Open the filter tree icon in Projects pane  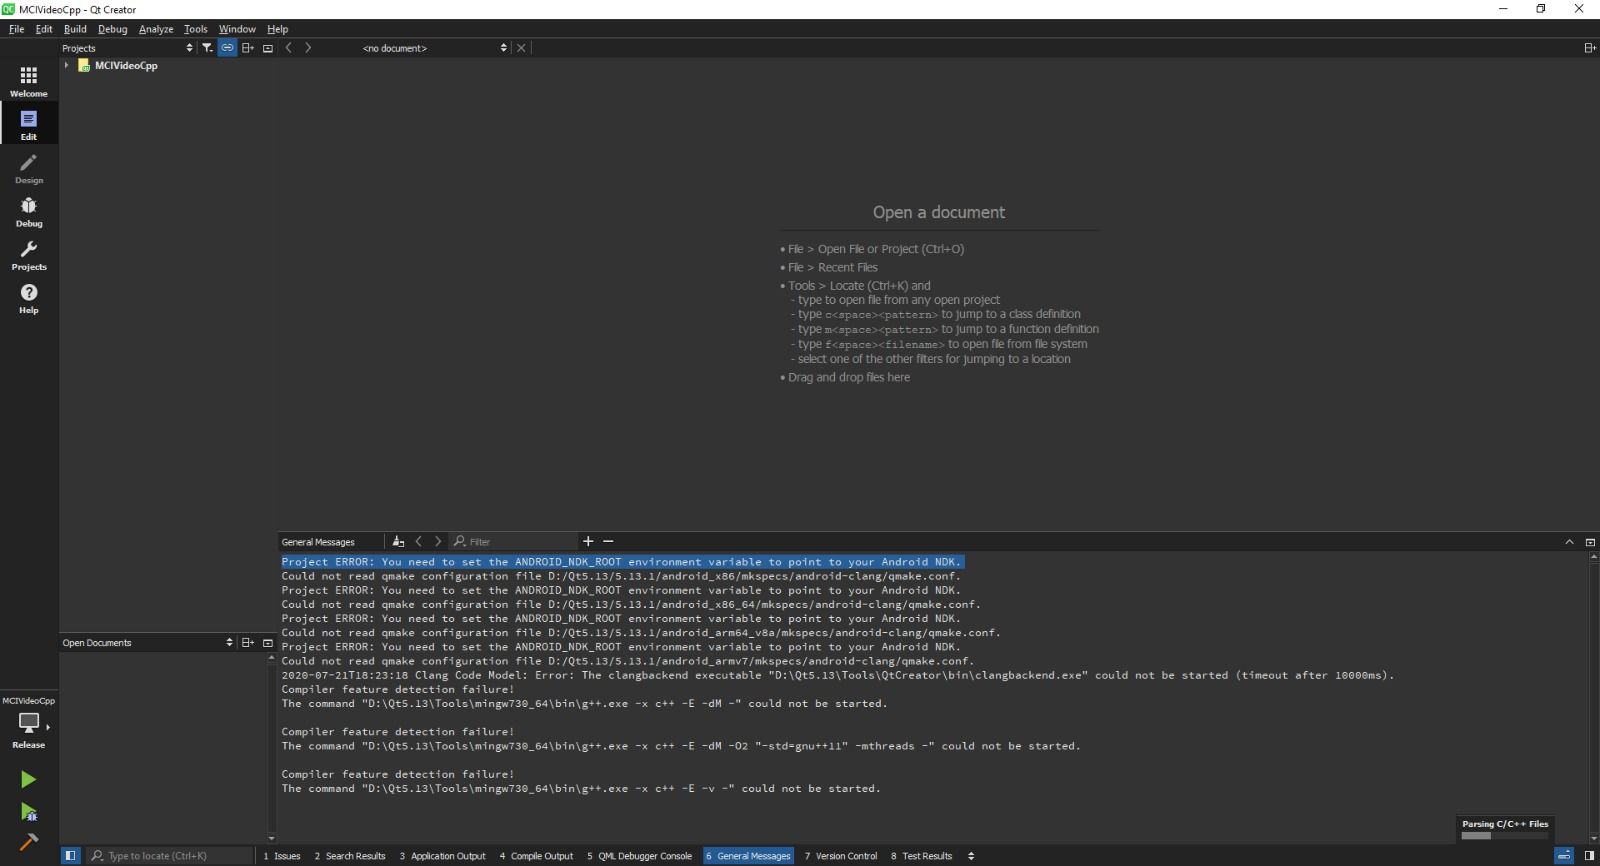pyautogui.click(x=207, y=48)
